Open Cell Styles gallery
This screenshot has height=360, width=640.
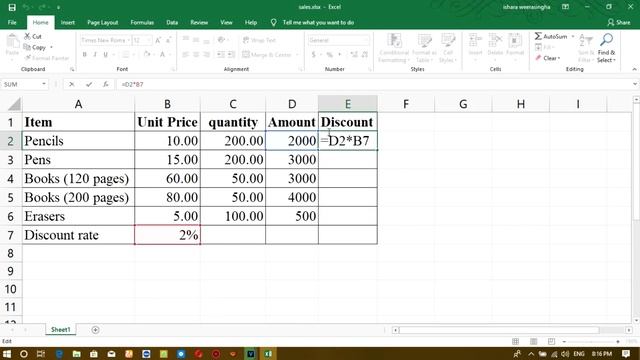(x=448, y=48)
